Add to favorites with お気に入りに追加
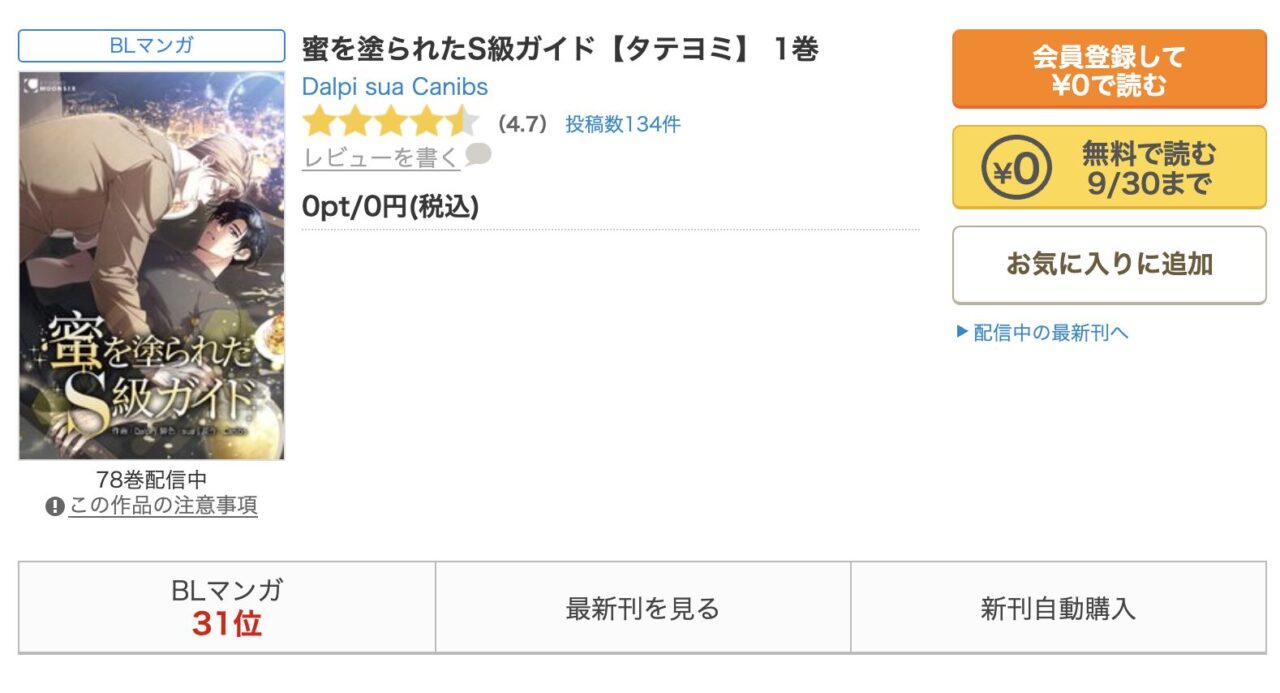Screen dimensions: 1280x693 [x=1109, y=265]
